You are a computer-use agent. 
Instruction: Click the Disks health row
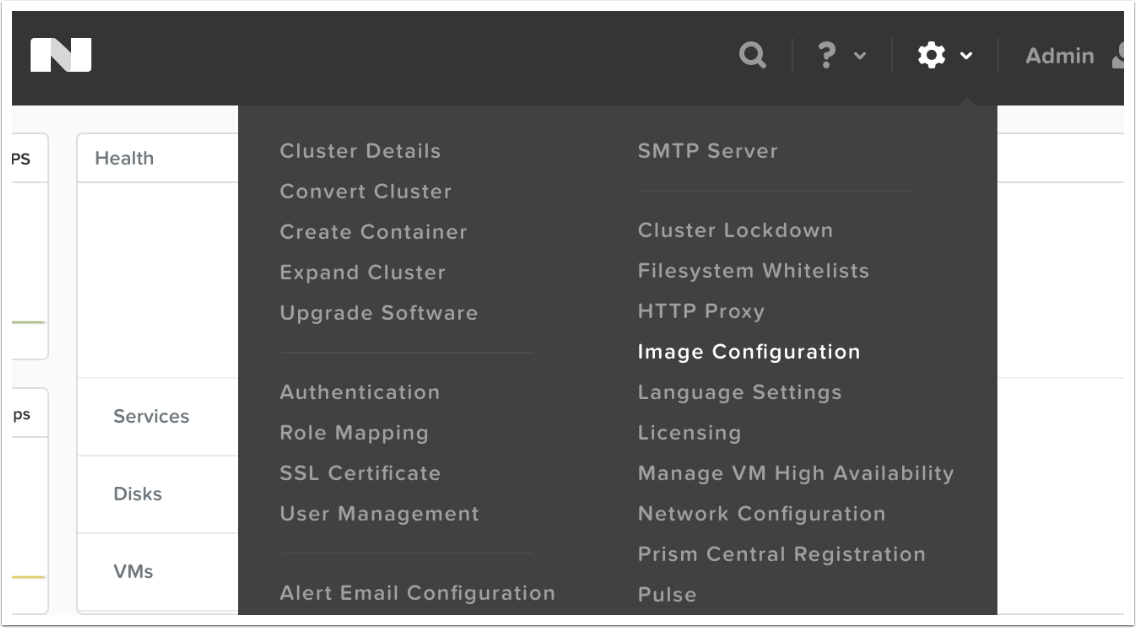point(137,494)
